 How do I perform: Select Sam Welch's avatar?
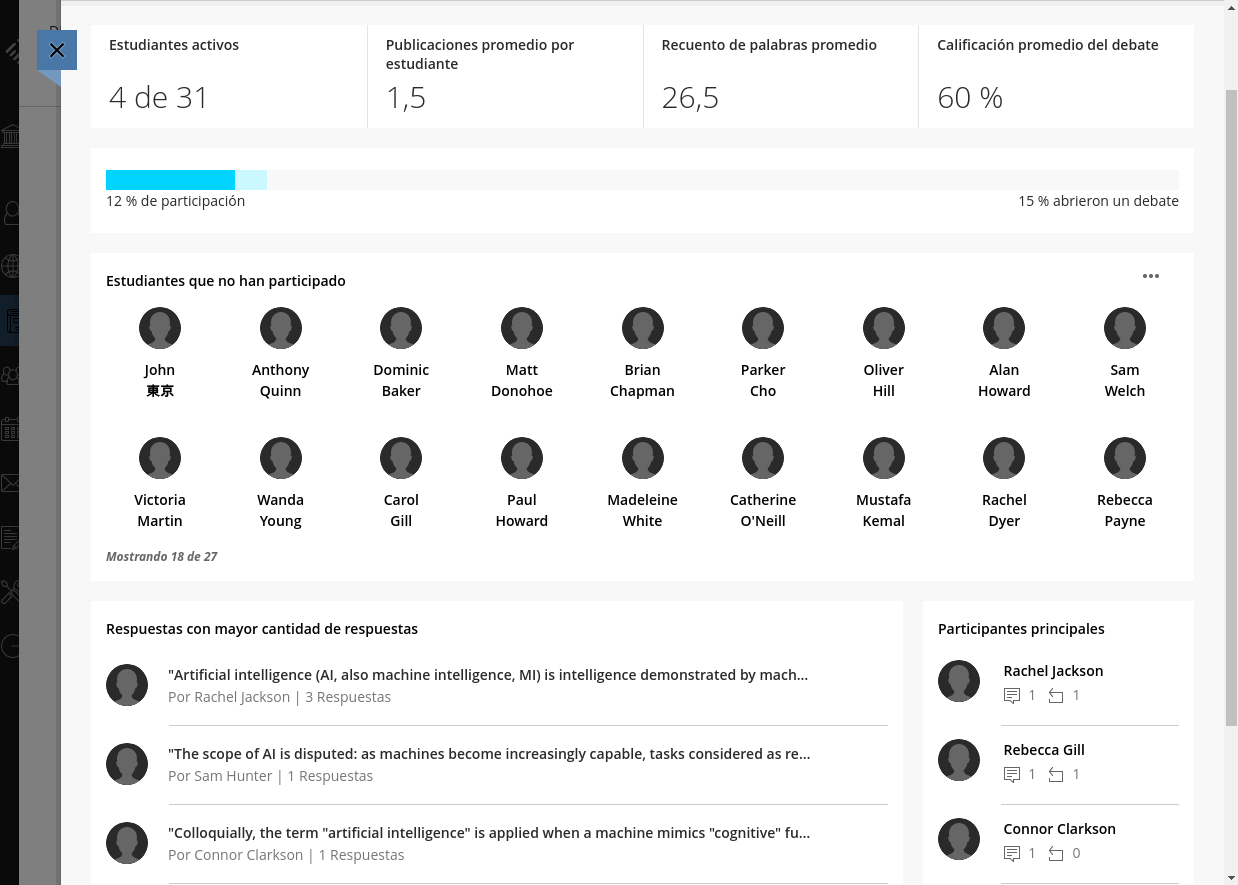[x=1125, y=328]
